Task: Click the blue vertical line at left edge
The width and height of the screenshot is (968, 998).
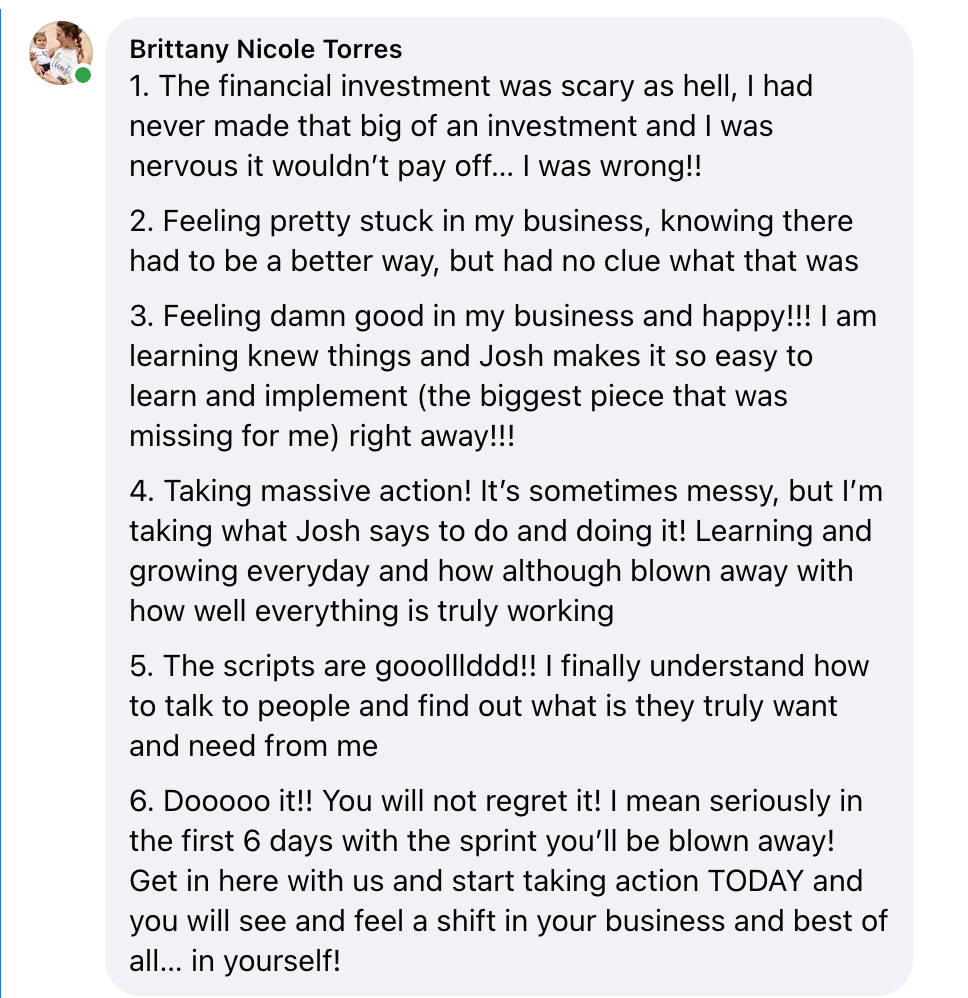Action: (2, 500)
